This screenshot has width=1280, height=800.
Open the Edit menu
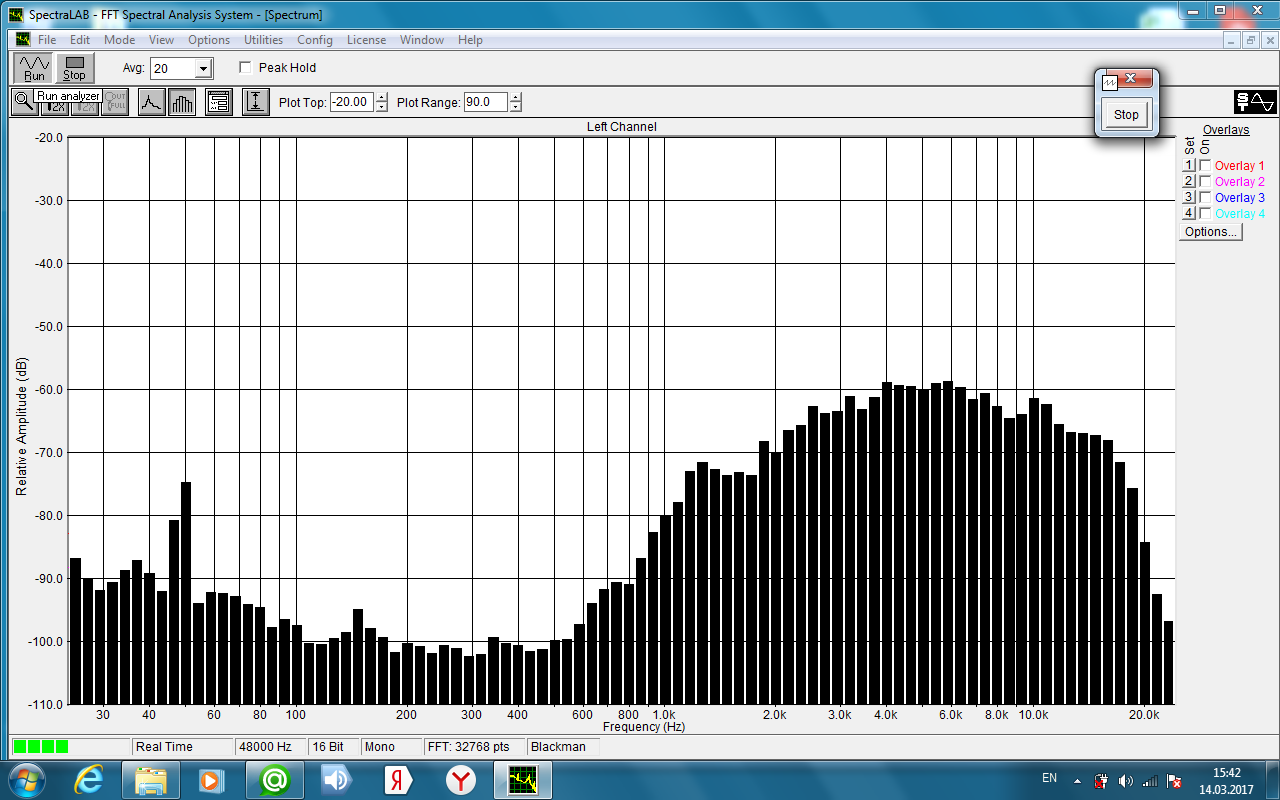coord(80,40)
